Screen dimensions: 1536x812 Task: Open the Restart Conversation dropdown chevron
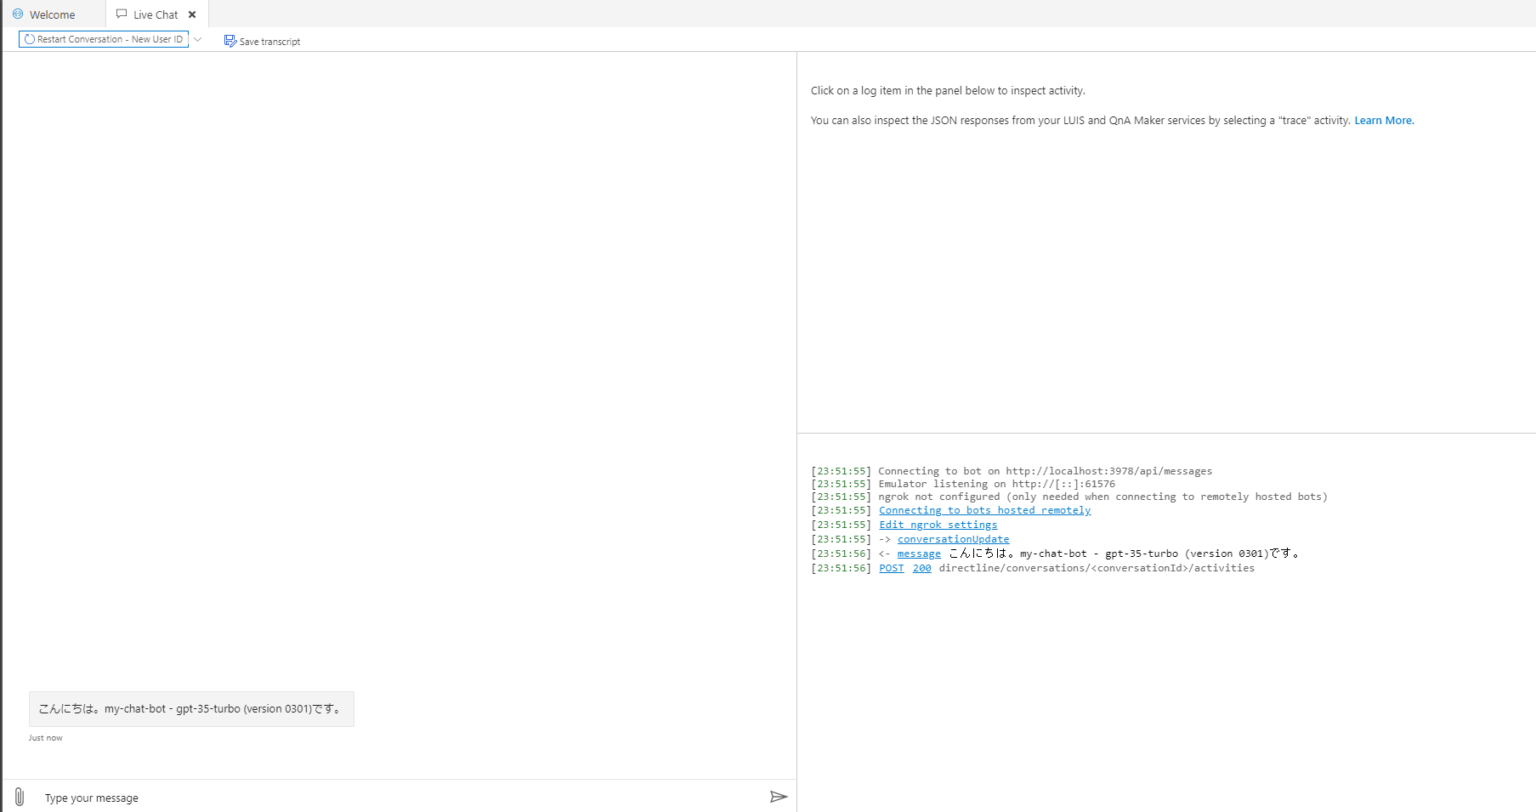pos(198,39)
